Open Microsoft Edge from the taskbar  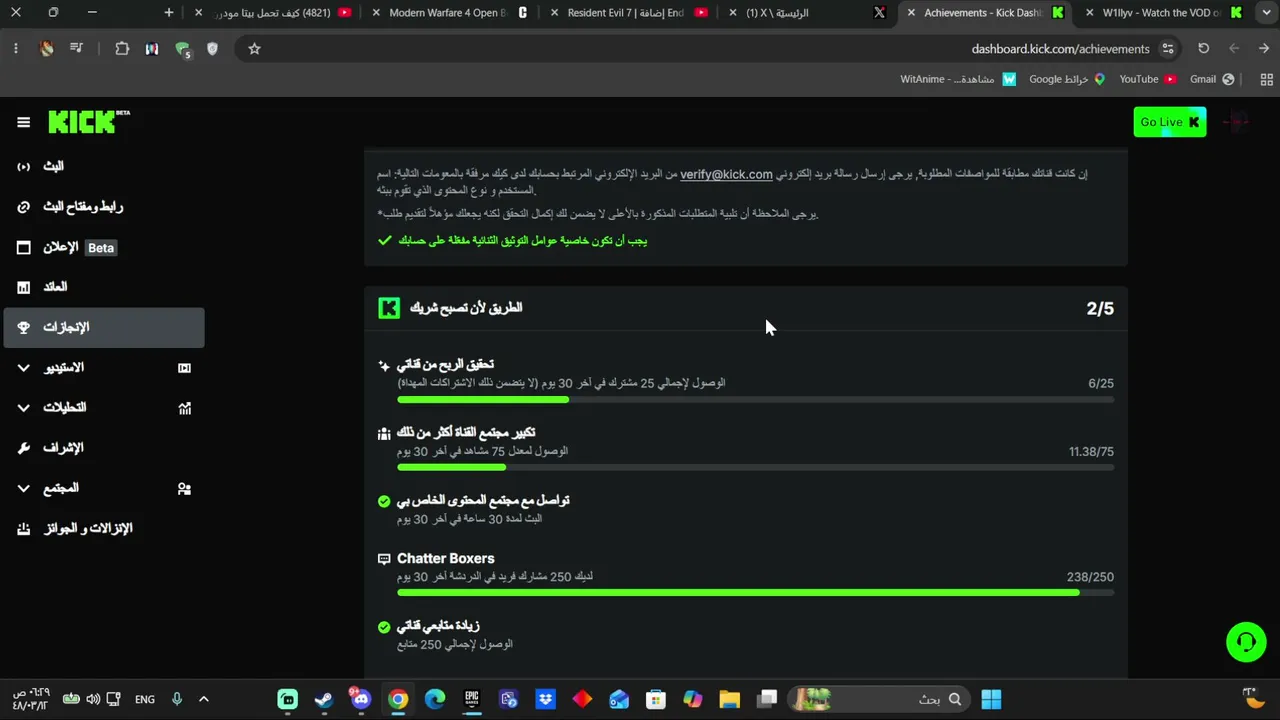point(435,699)
